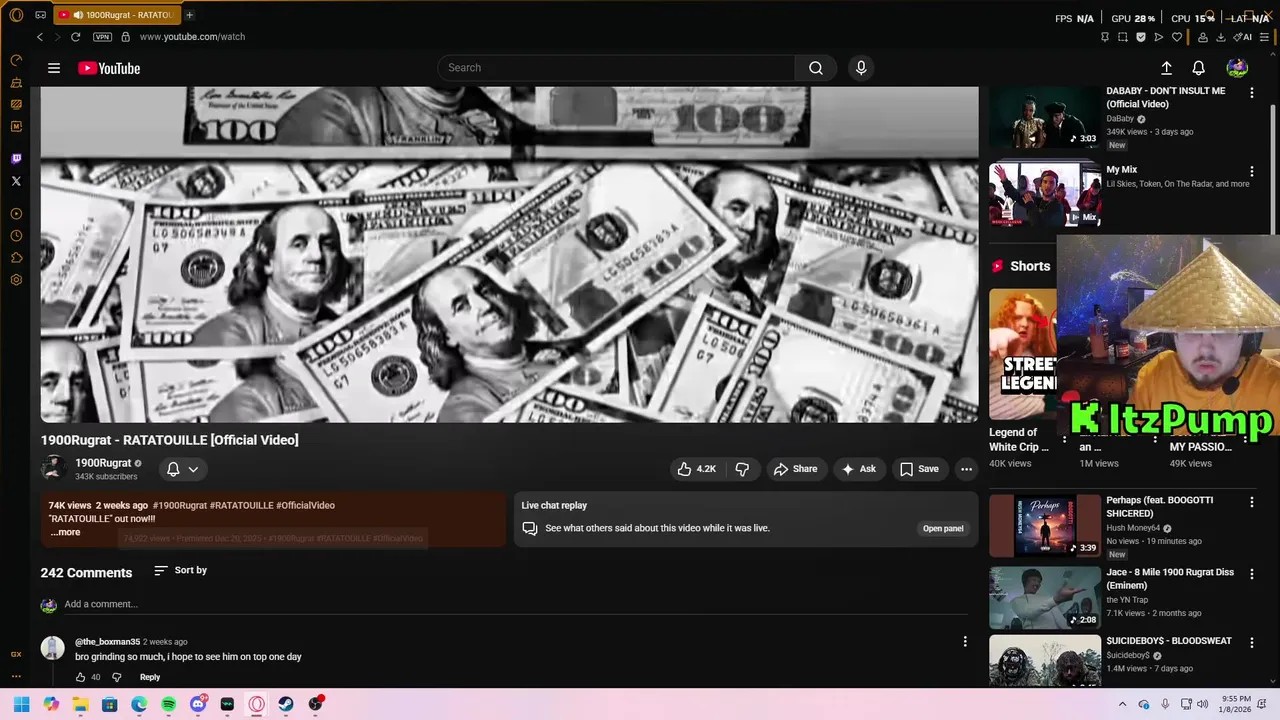
Task: Click the address bar URL
Action: (192, 37)
